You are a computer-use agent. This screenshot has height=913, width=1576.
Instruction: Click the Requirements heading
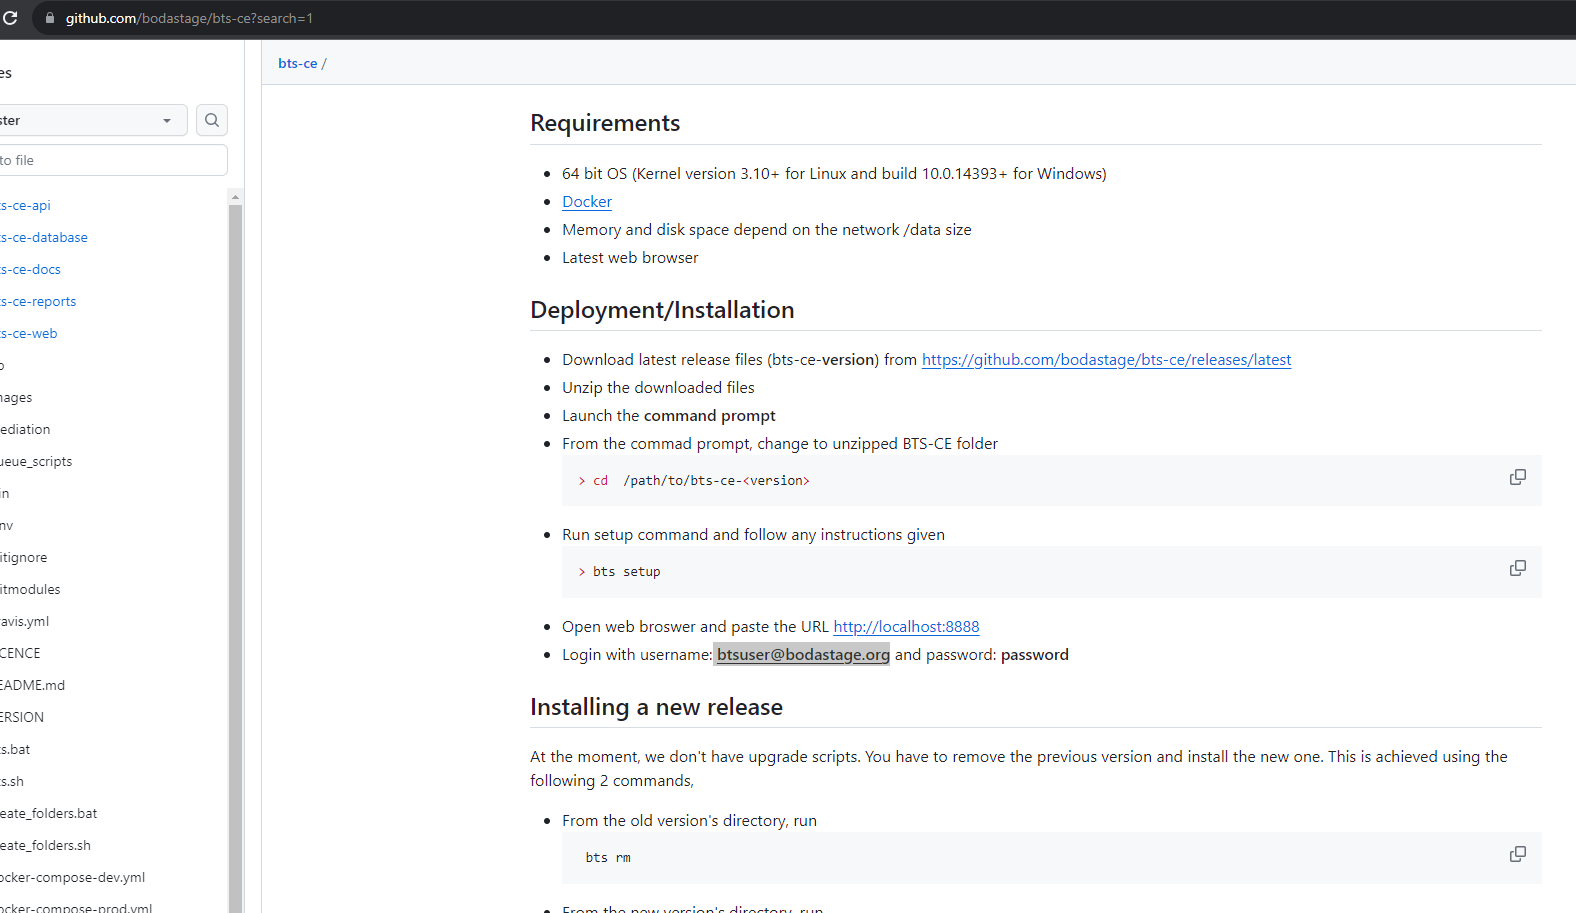click(605, 123)
